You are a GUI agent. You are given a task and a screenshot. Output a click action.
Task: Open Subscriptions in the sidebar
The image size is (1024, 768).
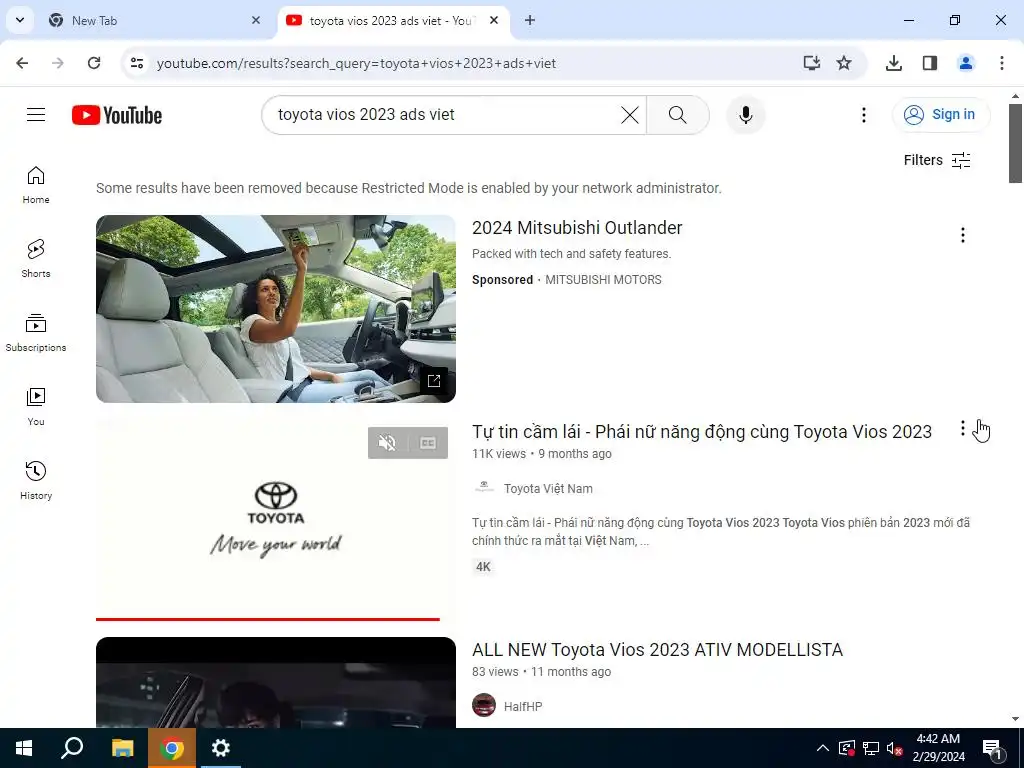pyautogui.click(x=36, y=332)
